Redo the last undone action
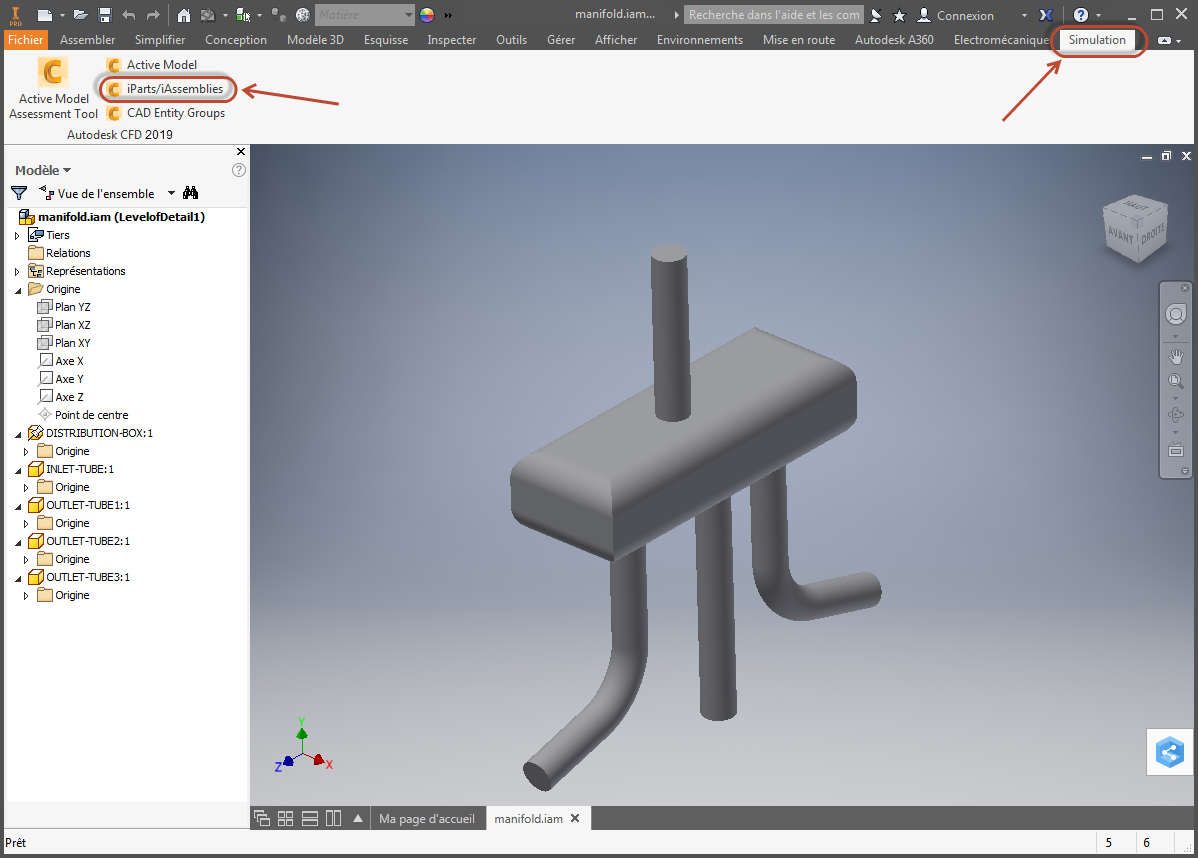 (153, 15)
